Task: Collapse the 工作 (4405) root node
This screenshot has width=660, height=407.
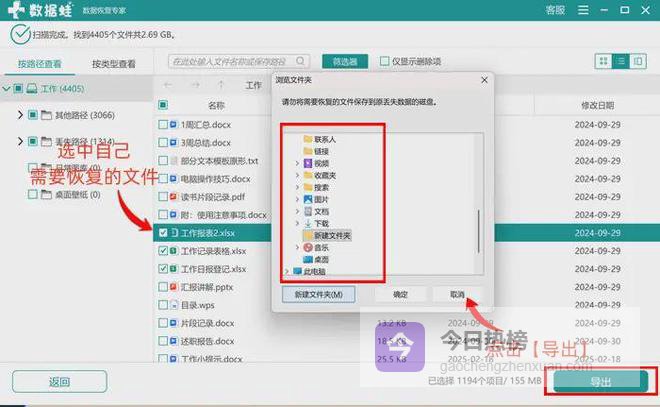Action: click(x=9, y=89)
